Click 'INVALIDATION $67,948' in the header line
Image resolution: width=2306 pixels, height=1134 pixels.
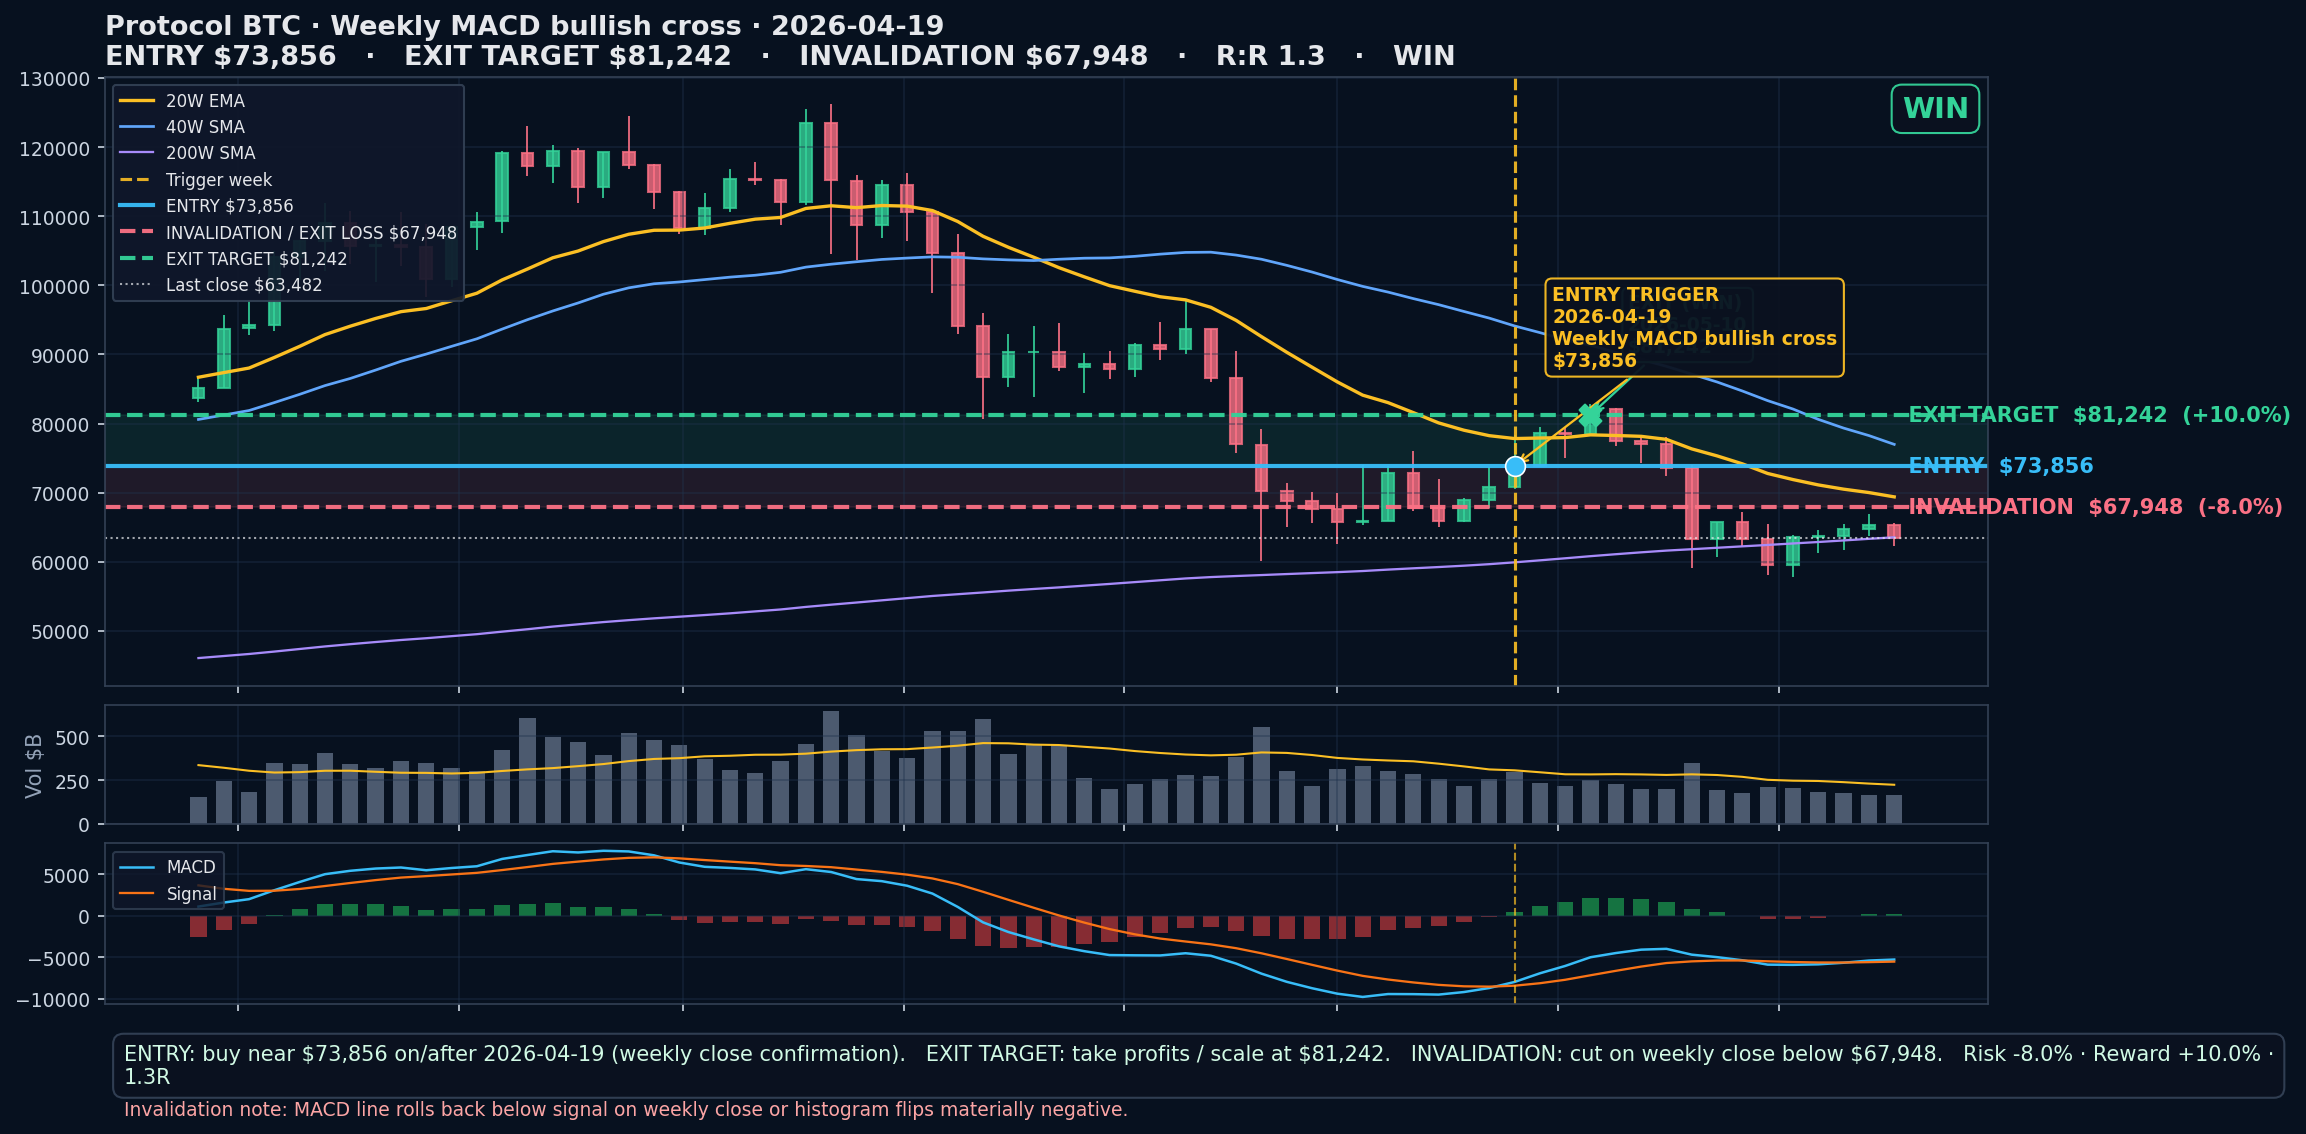tap(973, 56)
